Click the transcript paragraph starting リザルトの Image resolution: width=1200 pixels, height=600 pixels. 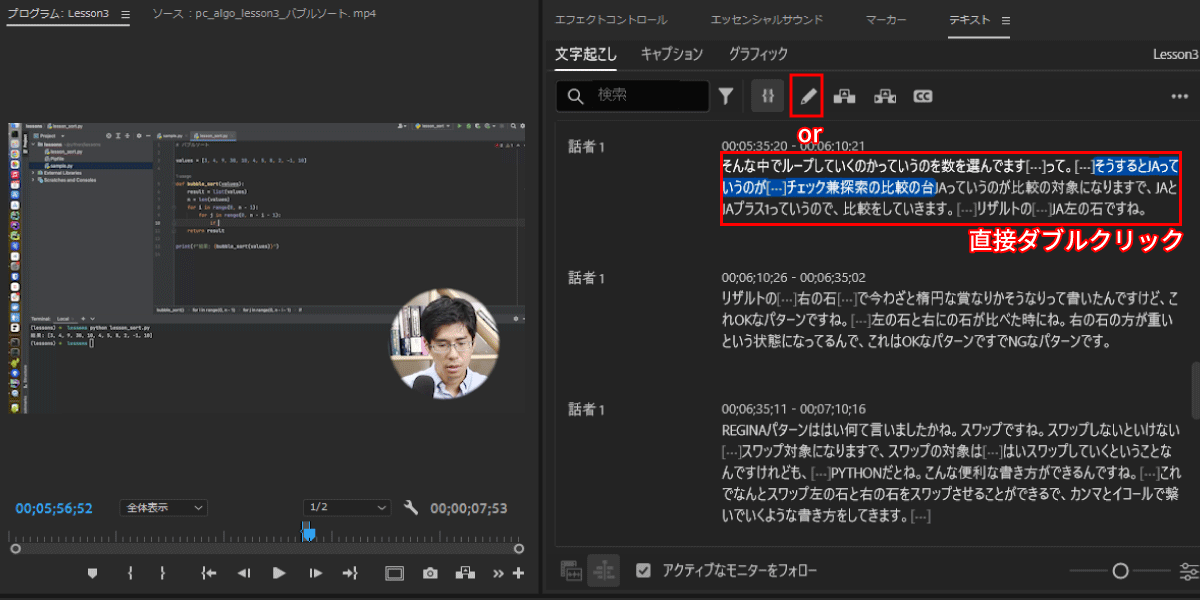pyautogui.click(x=950, y=320)
